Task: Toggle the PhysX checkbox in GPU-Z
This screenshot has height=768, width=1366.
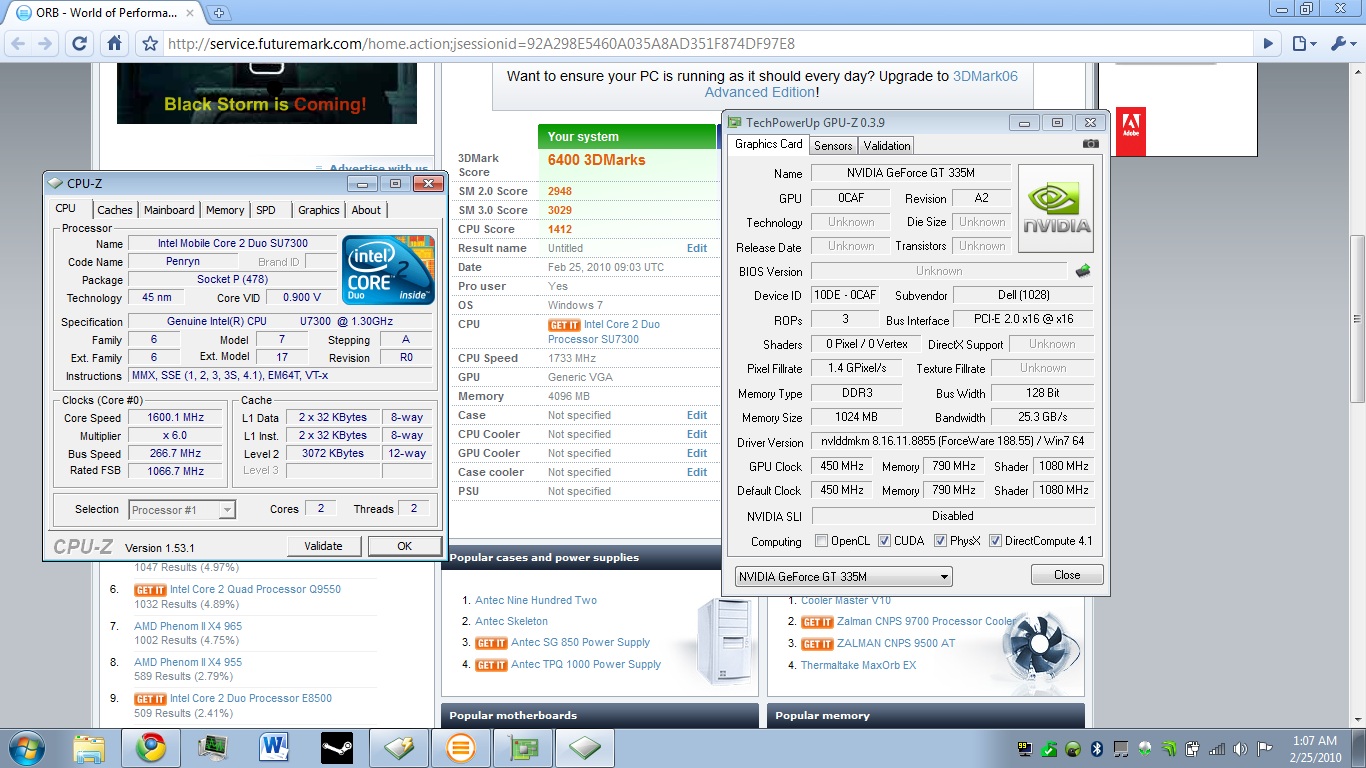Action: (940, 541)
